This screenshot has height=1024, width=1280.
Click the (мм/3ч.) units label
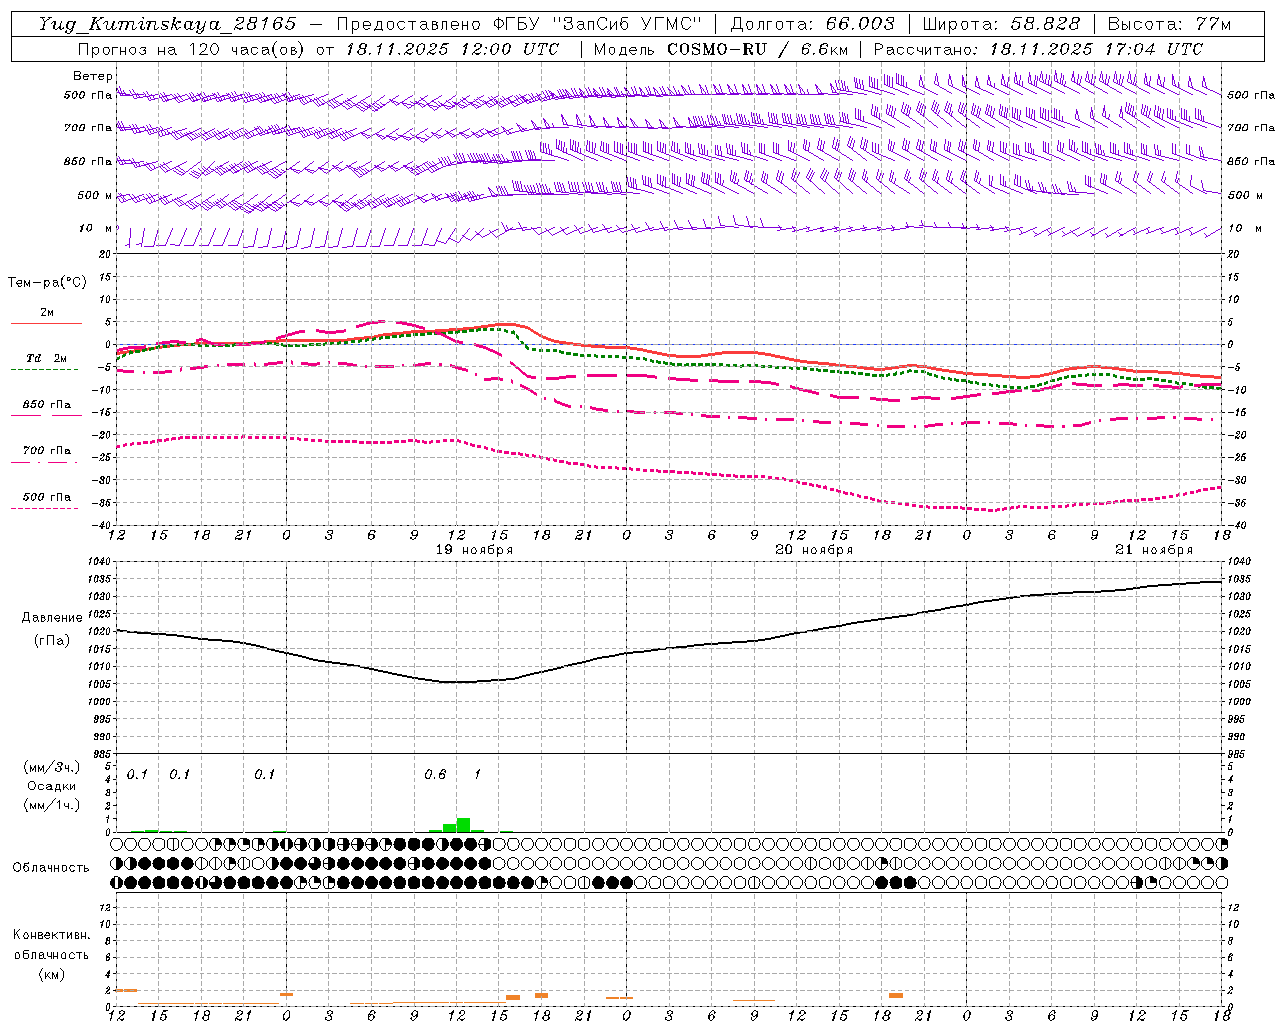(x=52, y=767)
